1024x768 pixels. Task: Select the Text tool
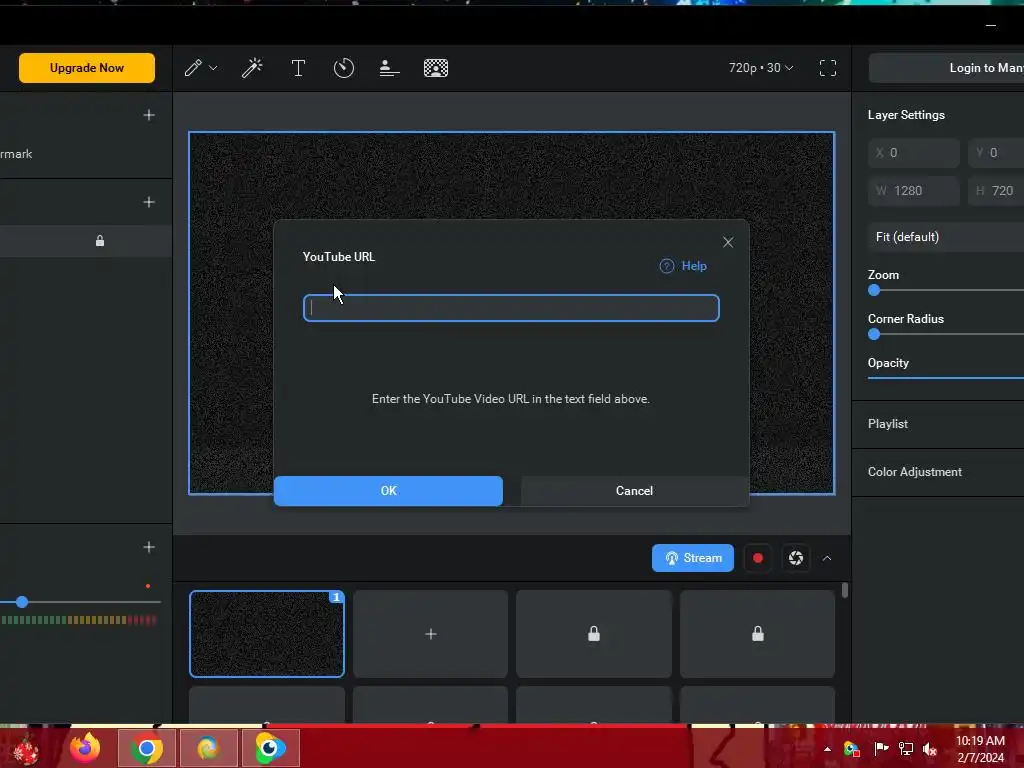pyautogui.click(x=298, y=68)
